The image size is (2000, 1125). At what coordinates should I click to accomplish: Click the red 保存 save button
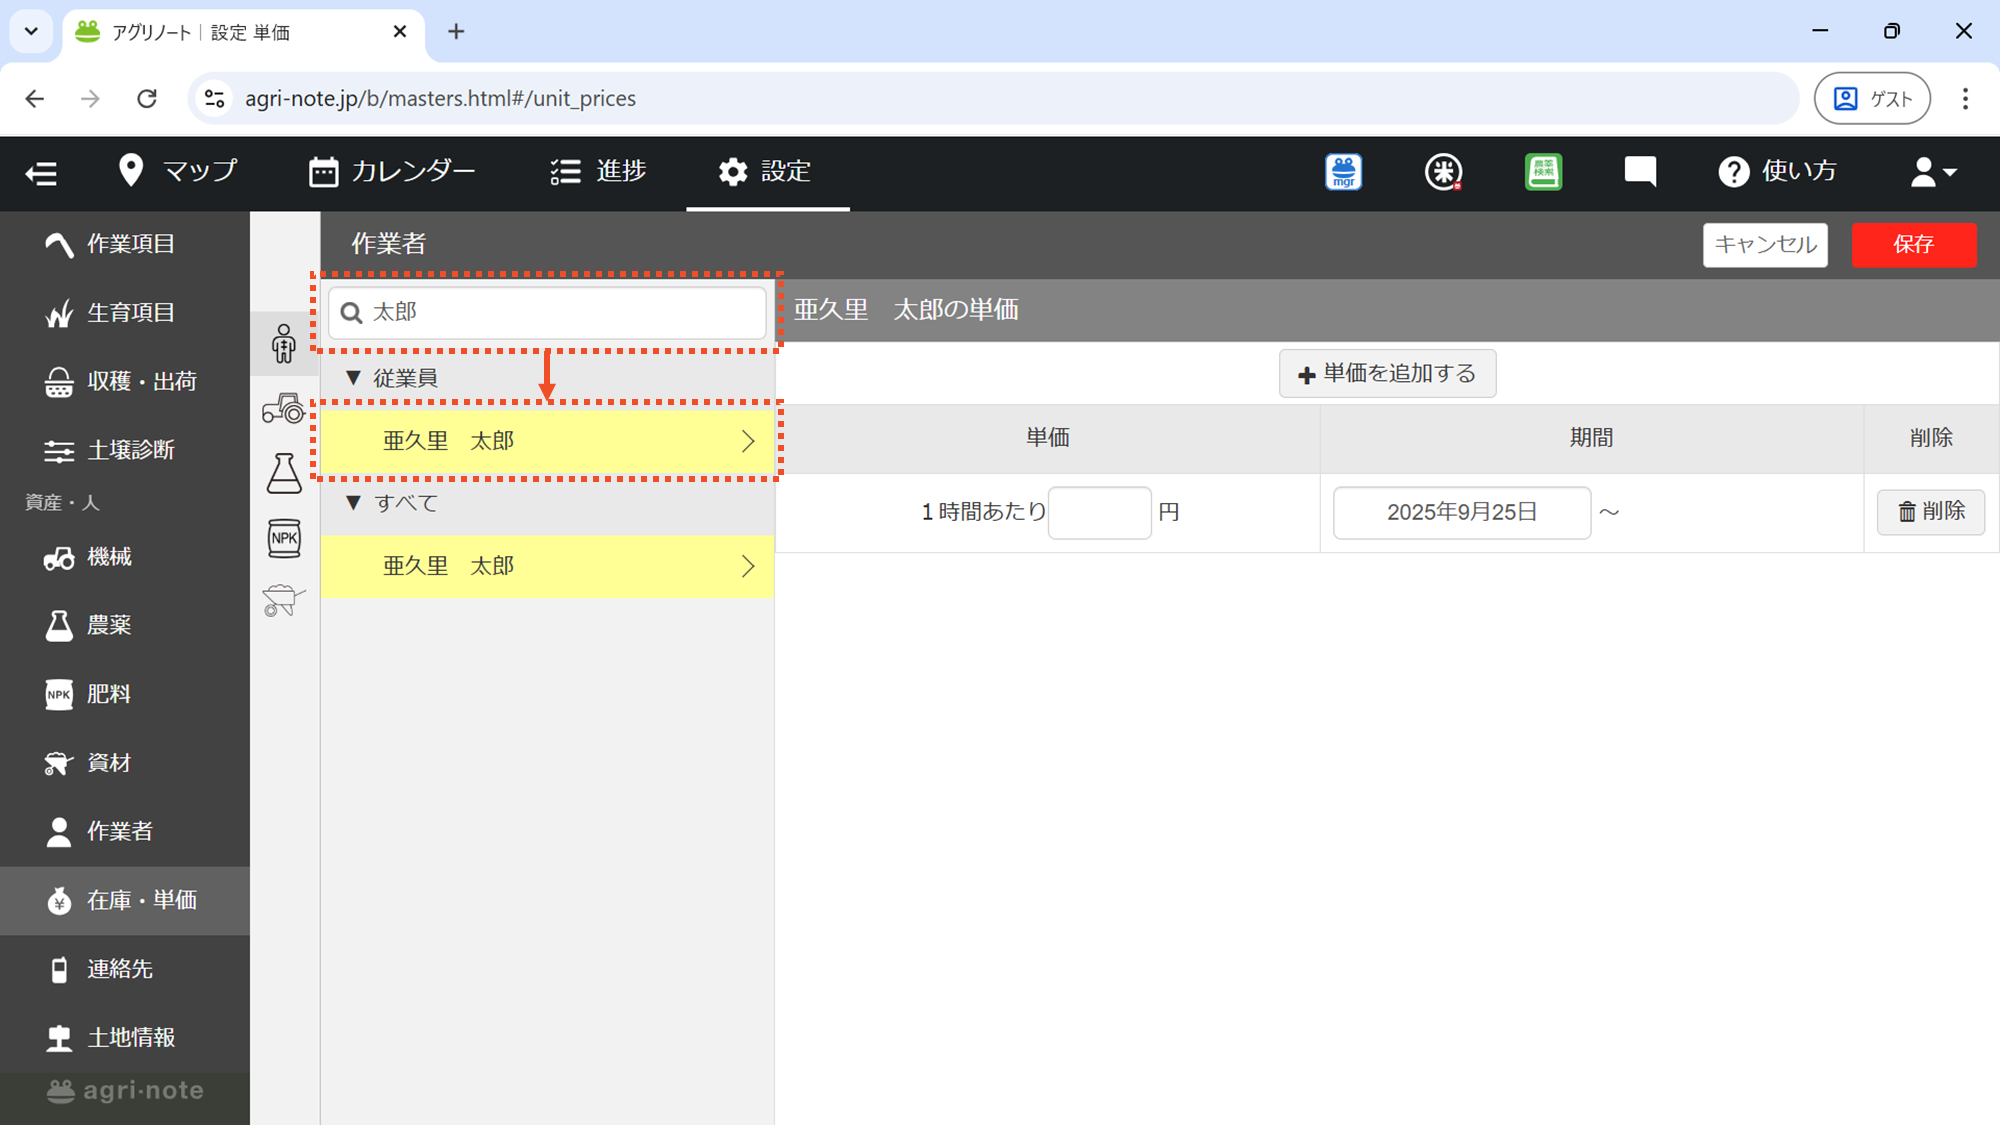pyautogui.click(x=1914, y=245)
